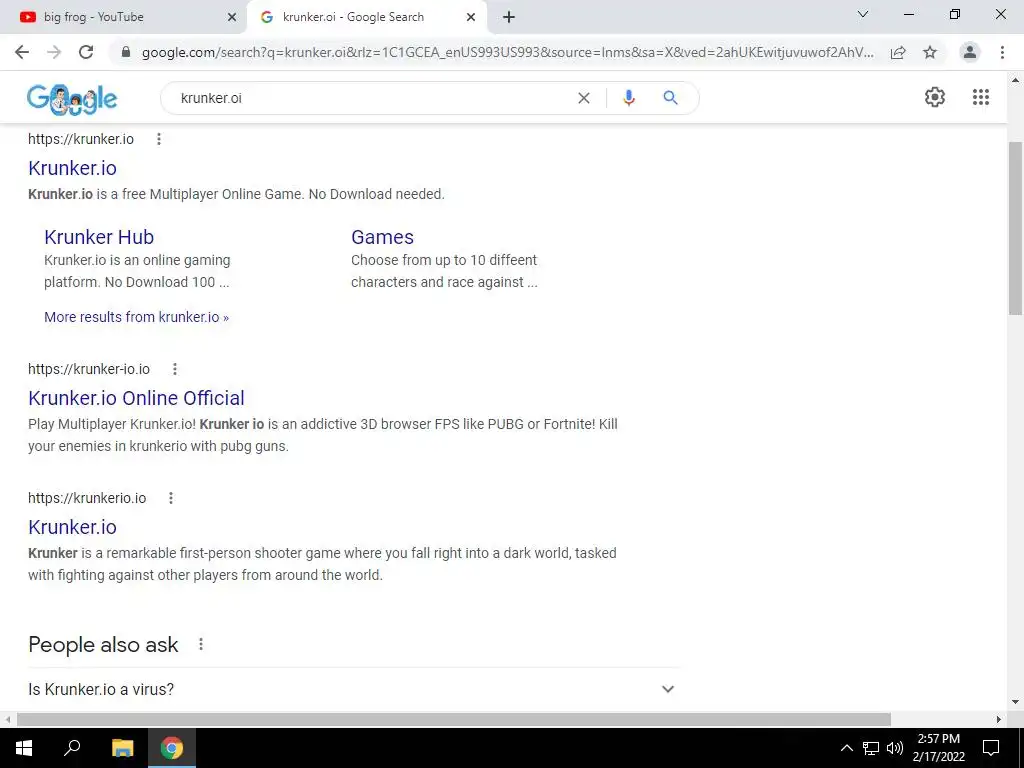Open the Chrome profile avatar

[x=970, y=52]
